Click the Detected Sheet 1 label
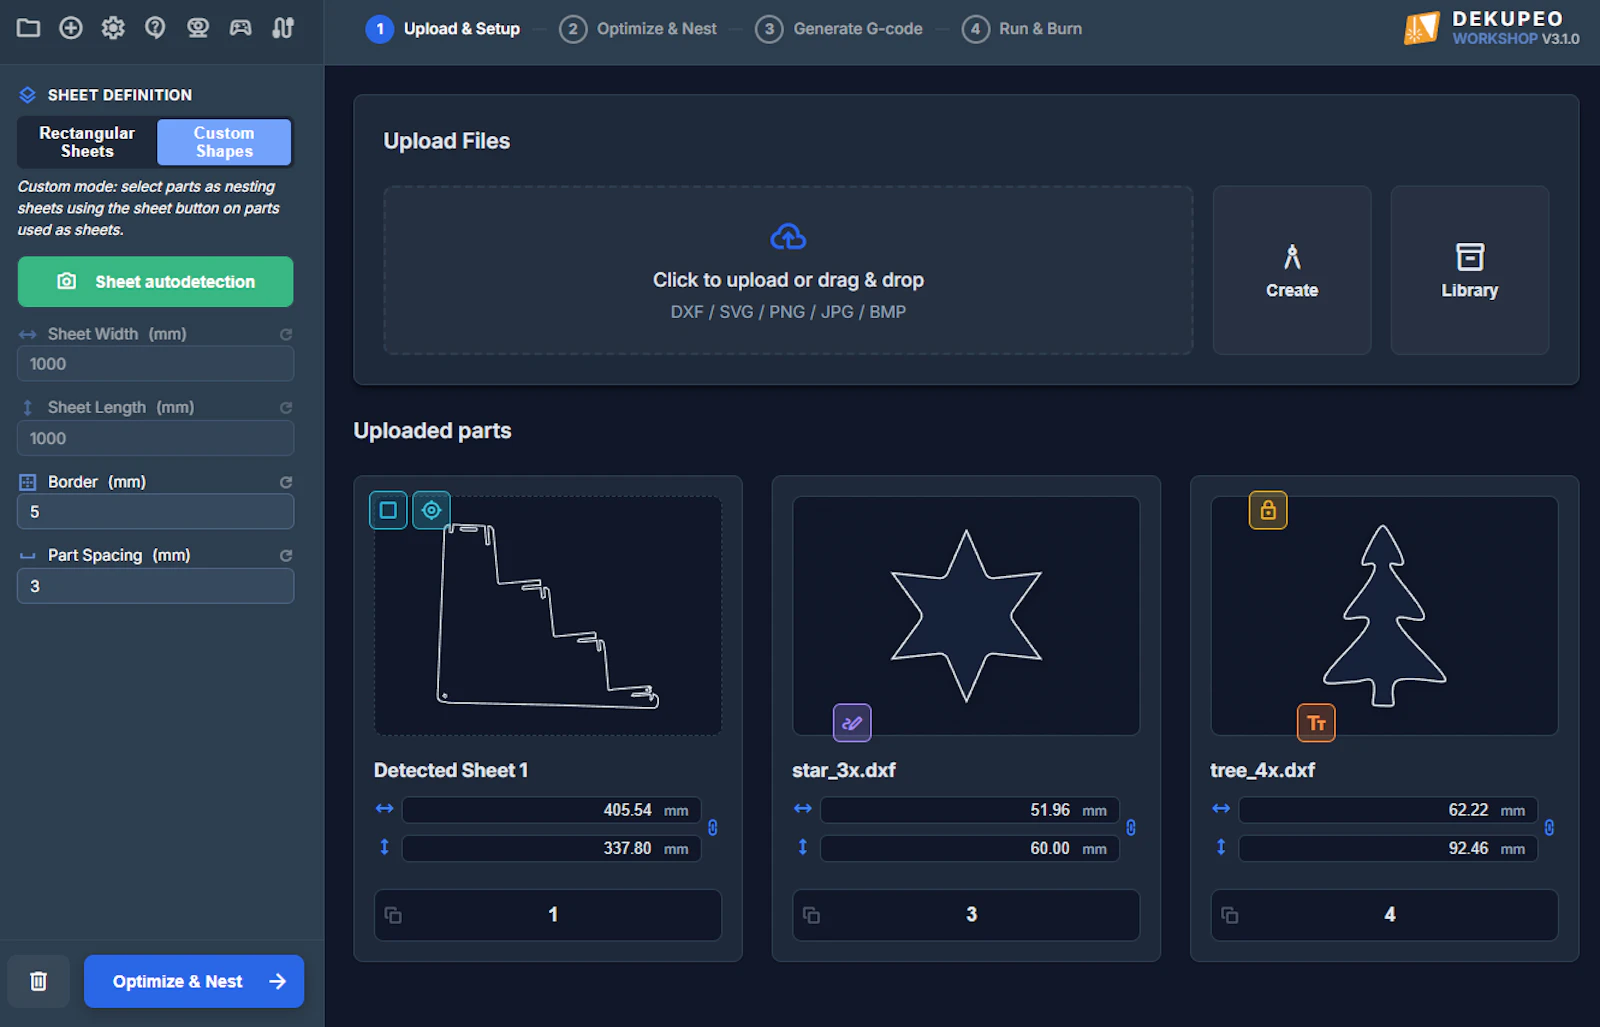 coord(451,770)
